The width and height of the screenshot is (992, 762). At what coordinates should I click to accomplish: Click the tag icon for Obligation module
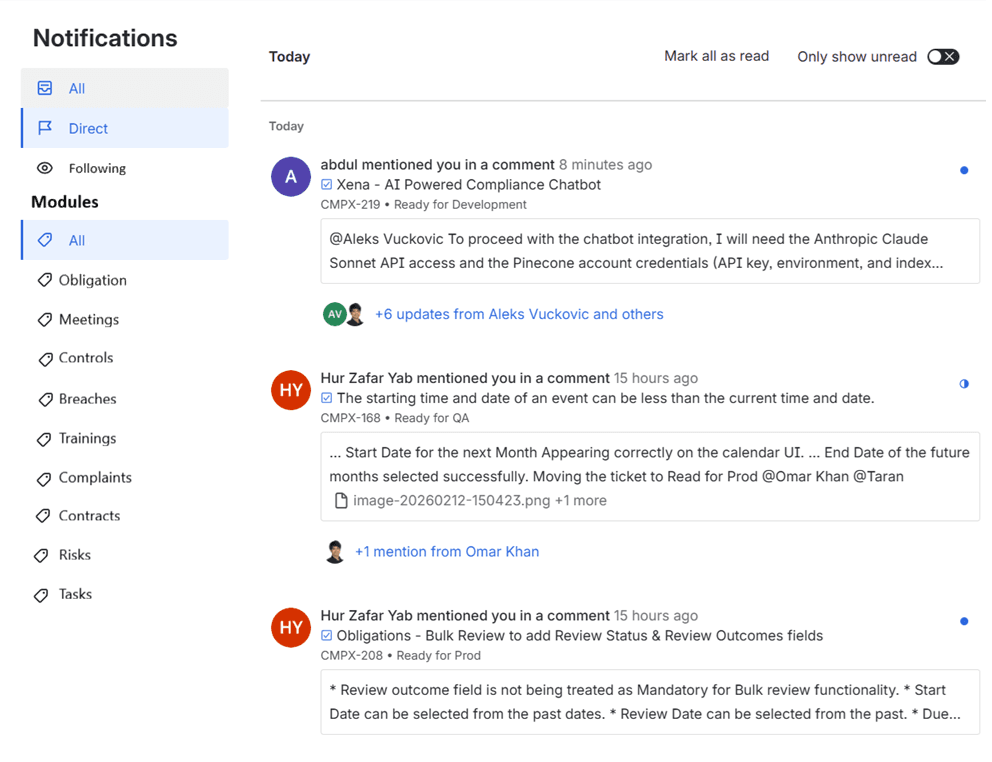click(x=44, y=280)
